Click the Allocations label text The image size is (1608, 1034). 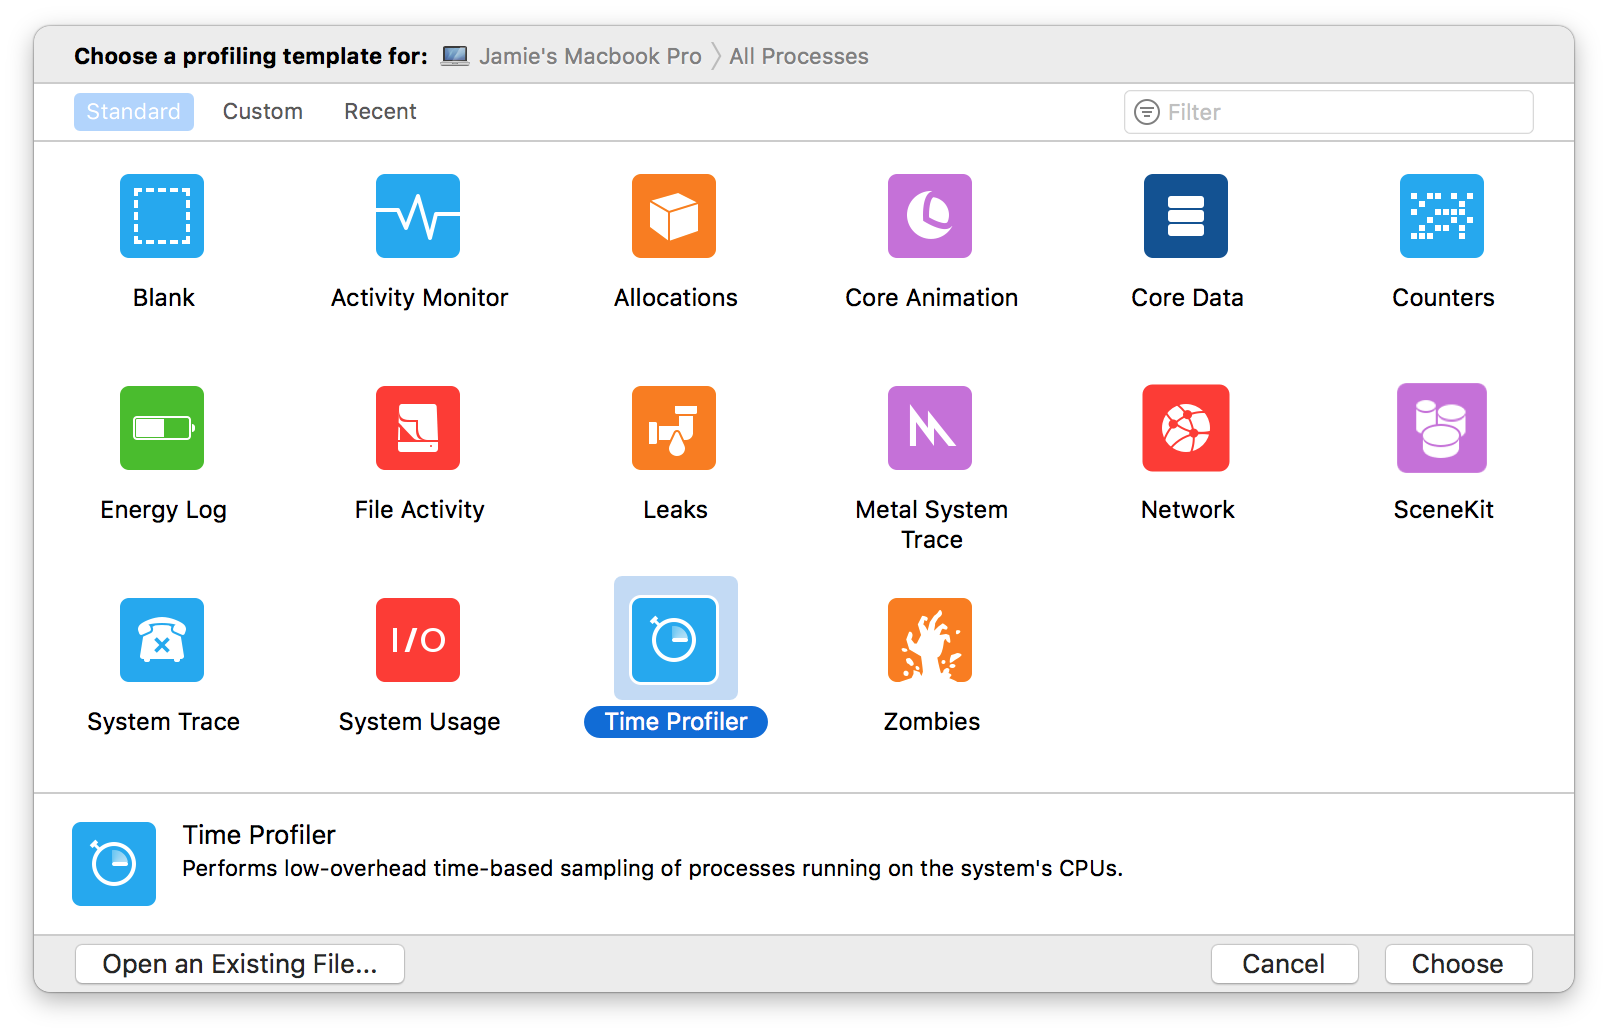coord(676,298)
